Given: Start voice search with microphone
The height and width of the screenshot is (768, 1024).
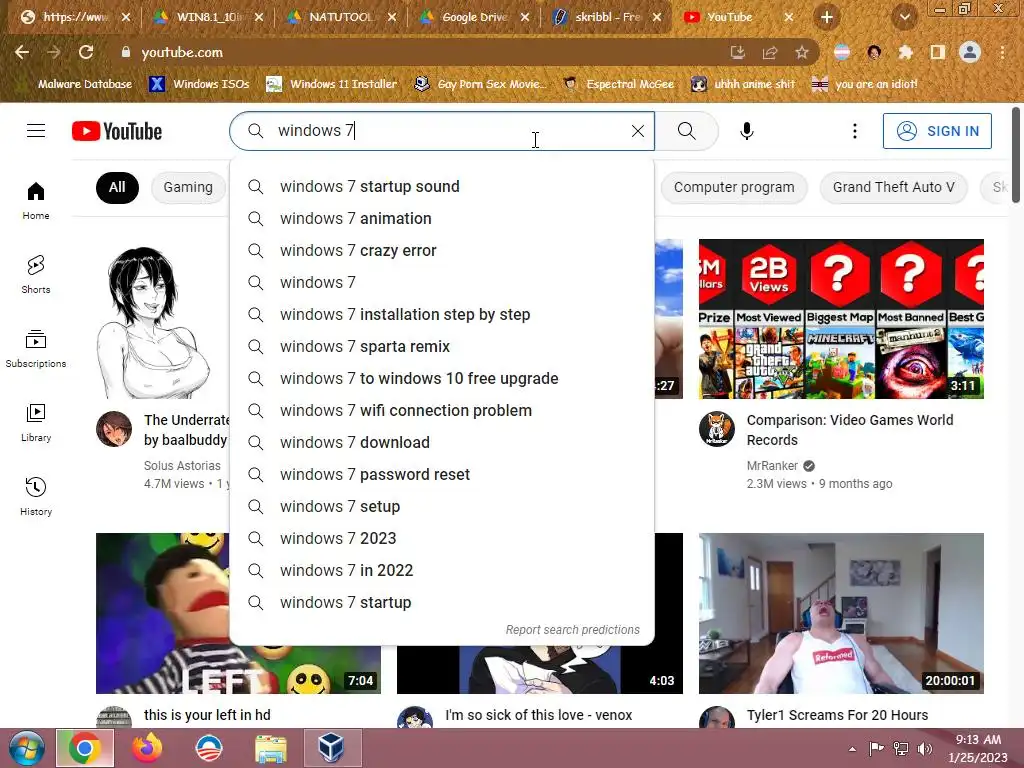Looking at the screenshot, I should pos(746,131).
